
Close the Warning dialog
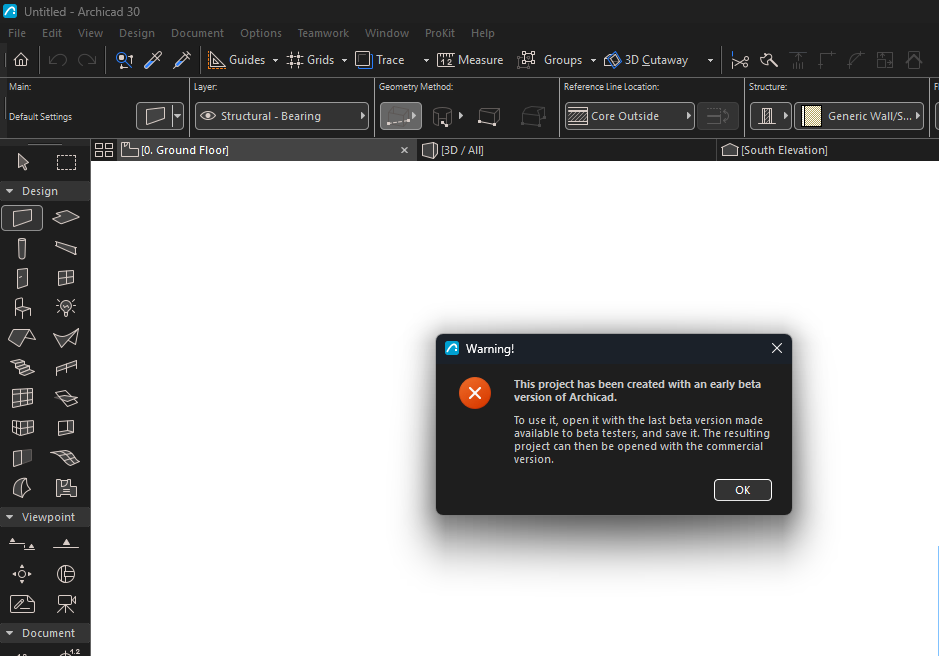click(x=777, y=348)
